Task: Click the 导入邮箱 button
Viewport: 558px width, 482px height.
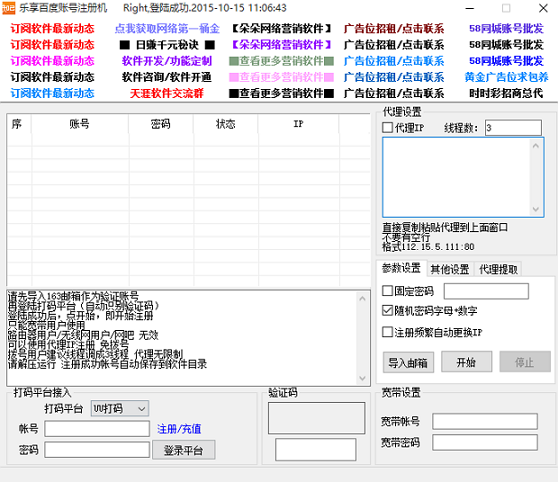Action: (408, 362)
